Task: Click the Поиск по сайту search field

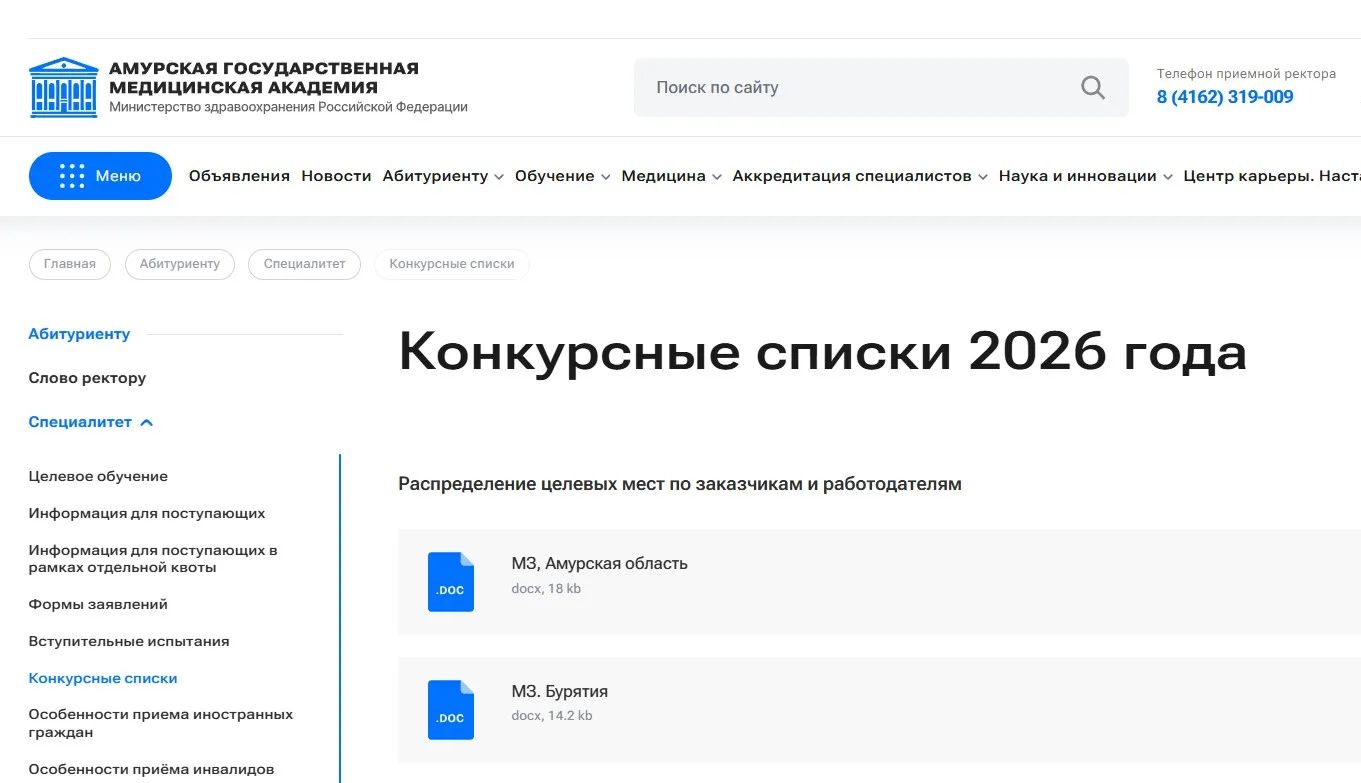Action: click(881, 88)
